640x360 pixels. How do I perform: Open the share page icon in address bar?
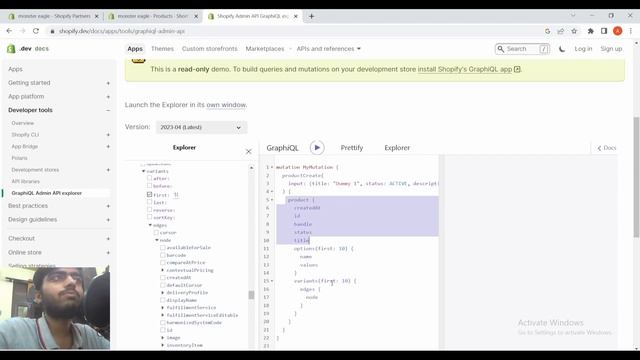(561, 31)
